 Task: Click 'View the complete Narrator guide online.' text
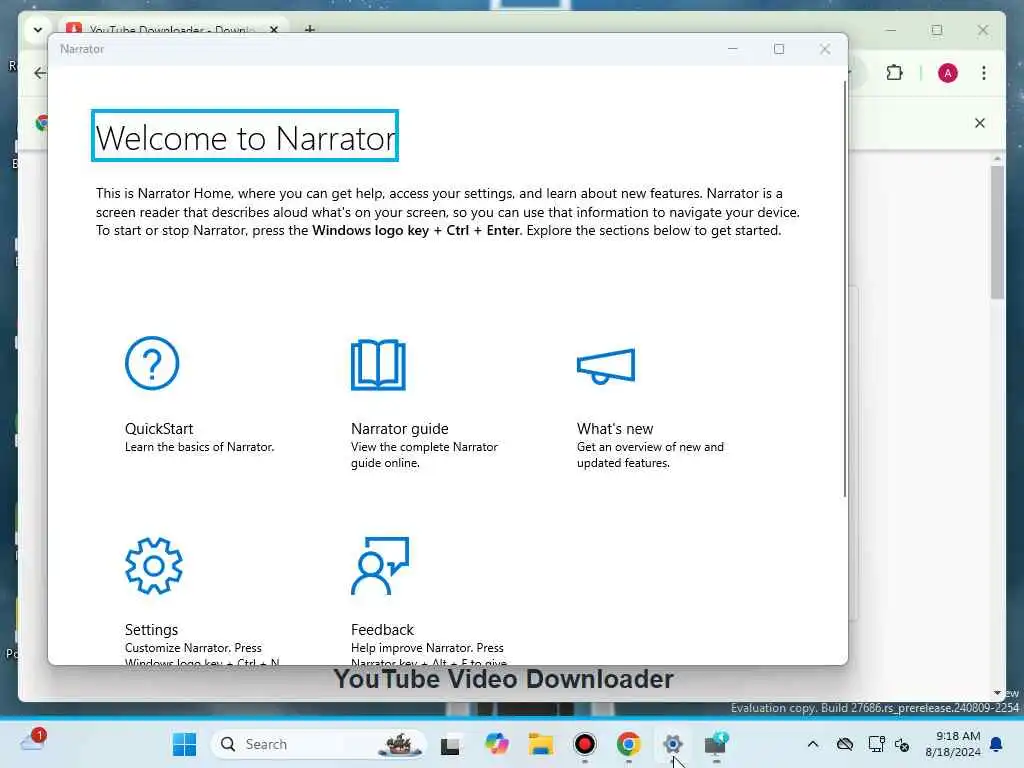coord(424,455)
